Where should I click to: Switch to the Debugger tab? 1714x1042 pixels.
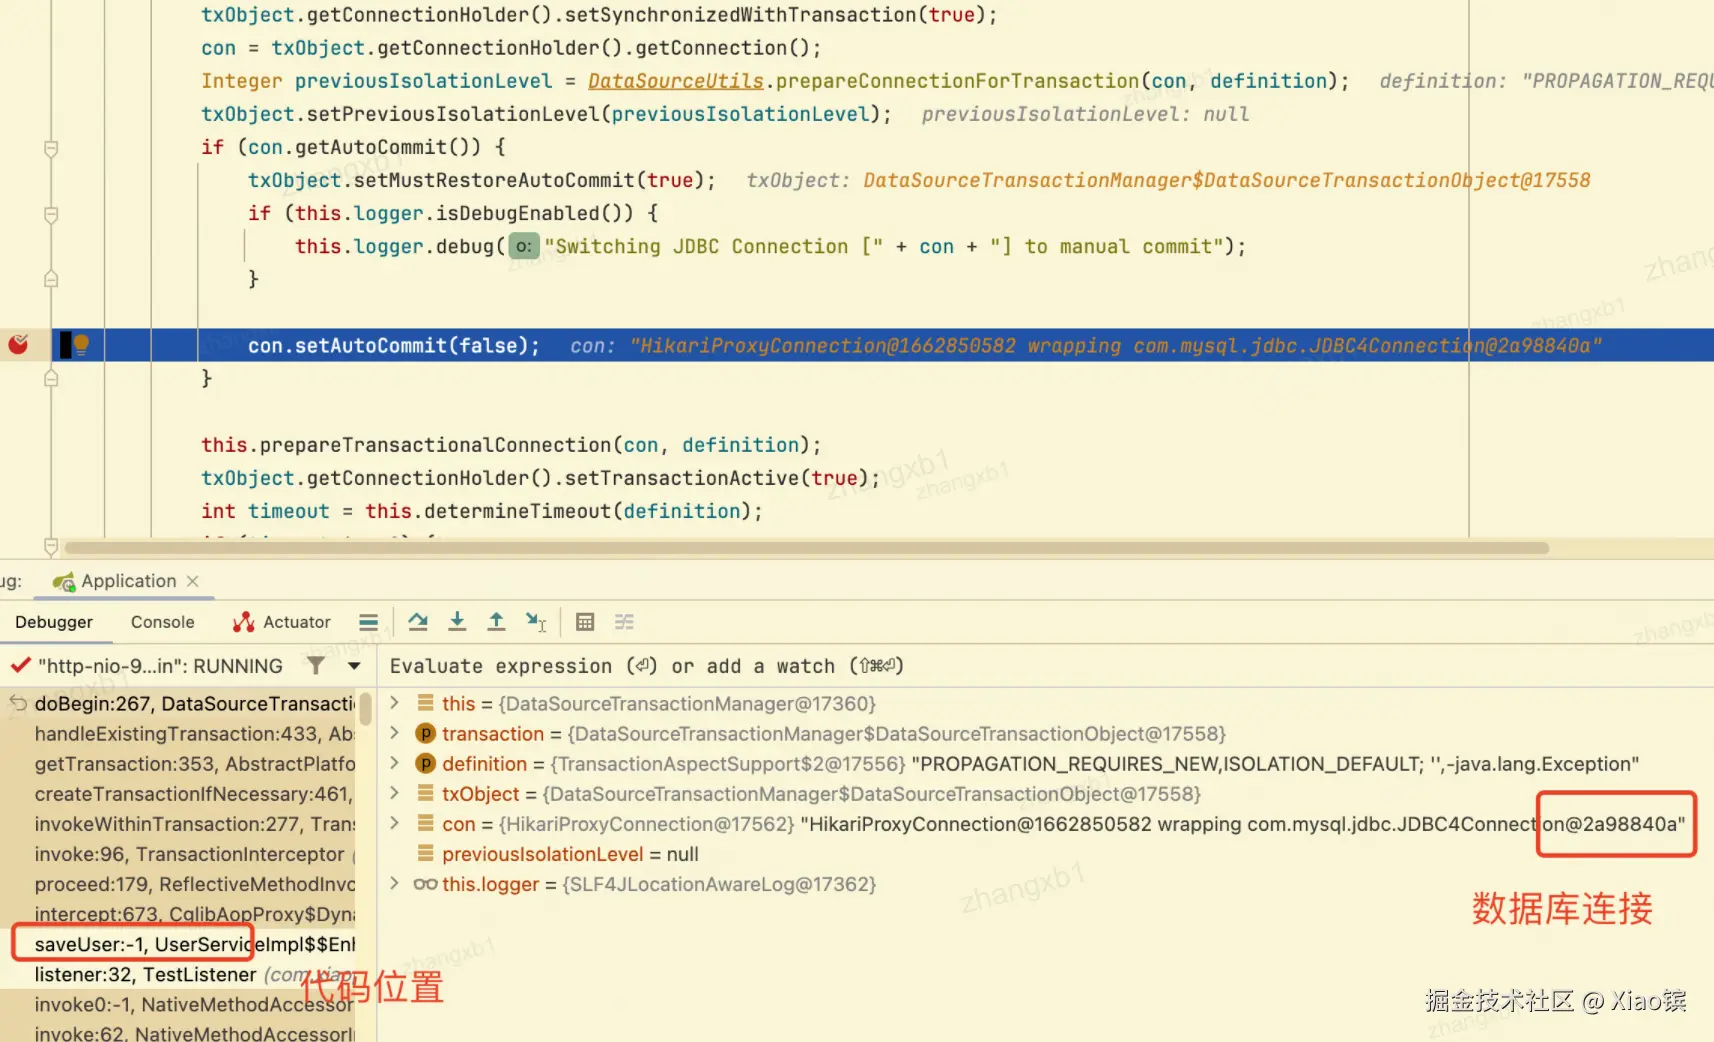pyautogui.click(x=54, y=622)
